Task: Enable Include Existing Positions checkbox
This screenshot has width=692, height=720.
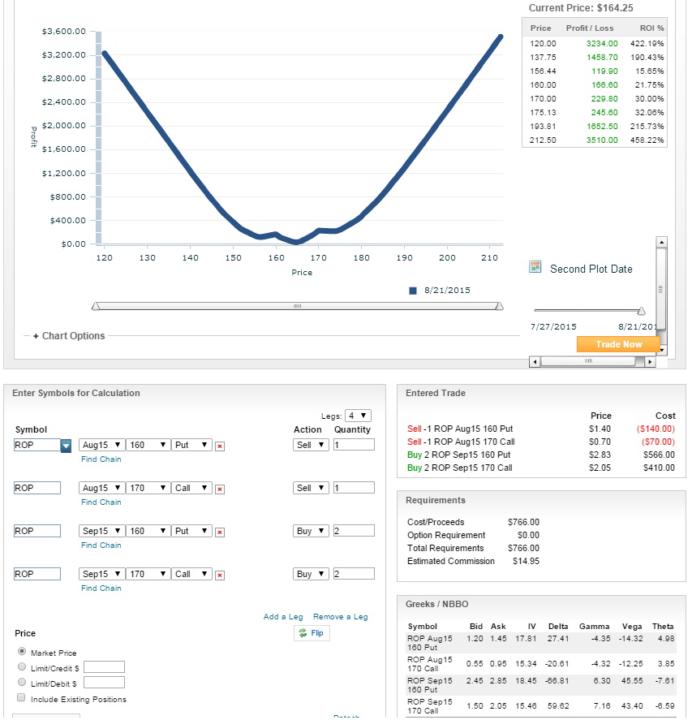Action: [21, 698]
